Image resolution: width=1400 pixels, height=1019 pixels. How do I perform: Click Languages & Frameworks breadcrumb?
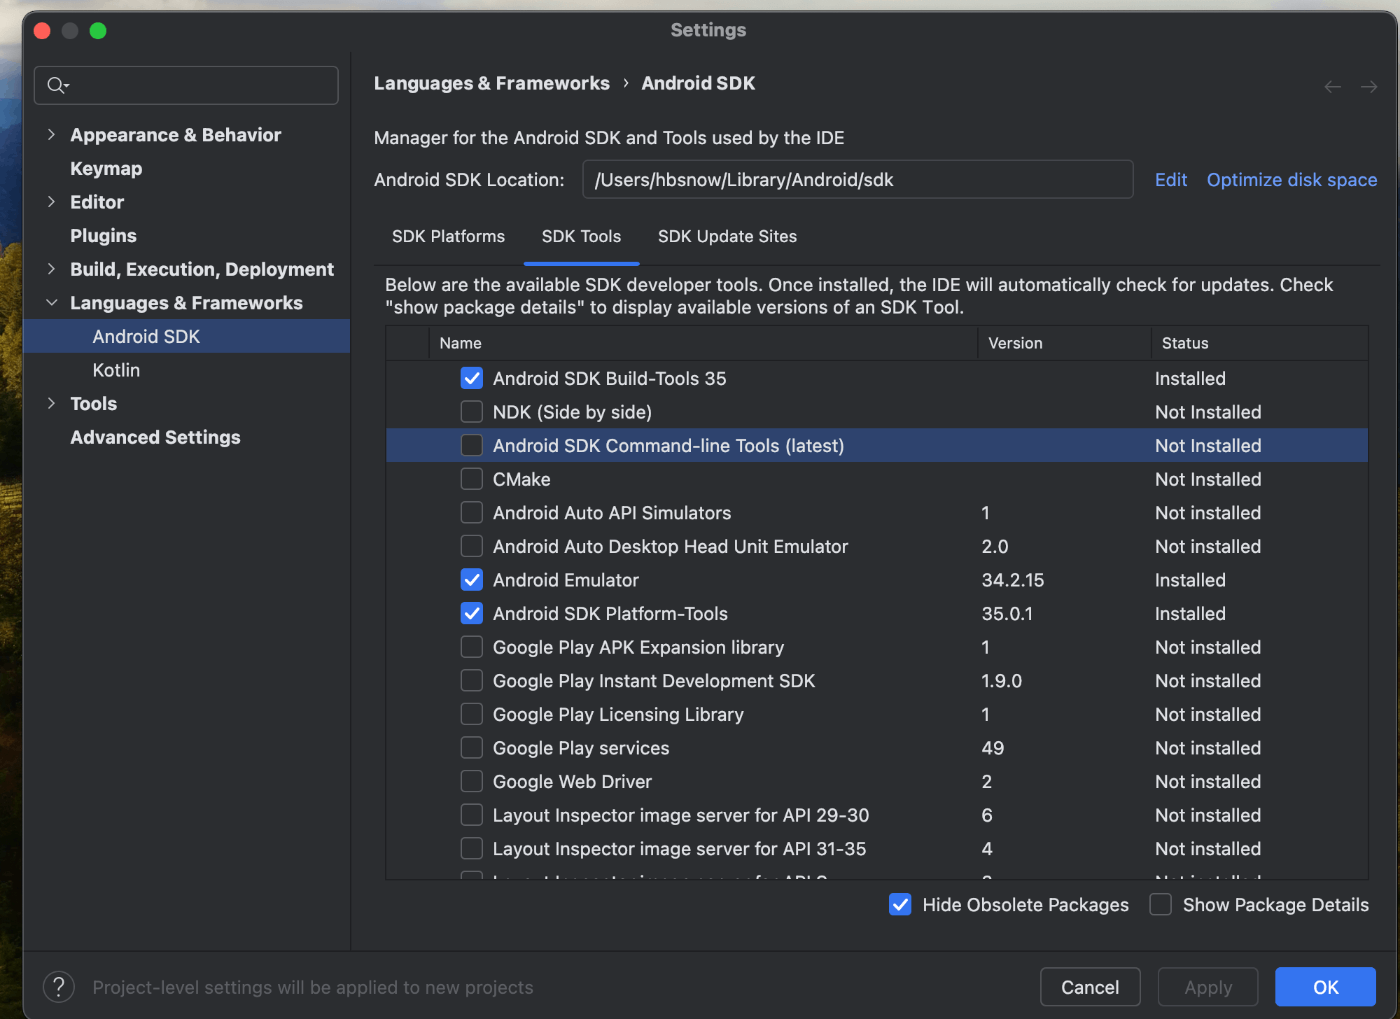[x=491, y=83]
